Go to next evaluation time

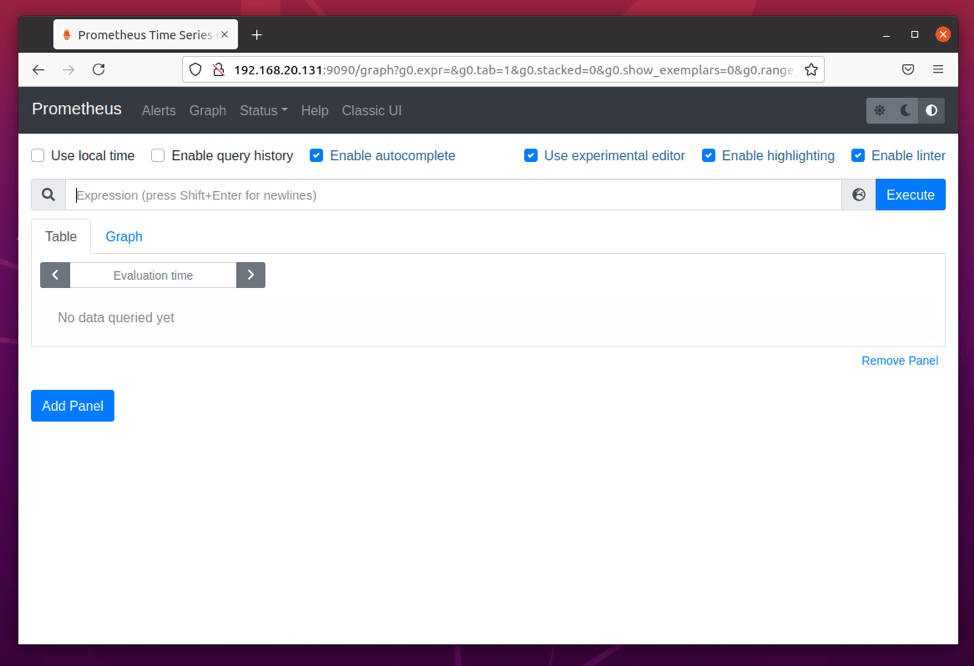251,275
